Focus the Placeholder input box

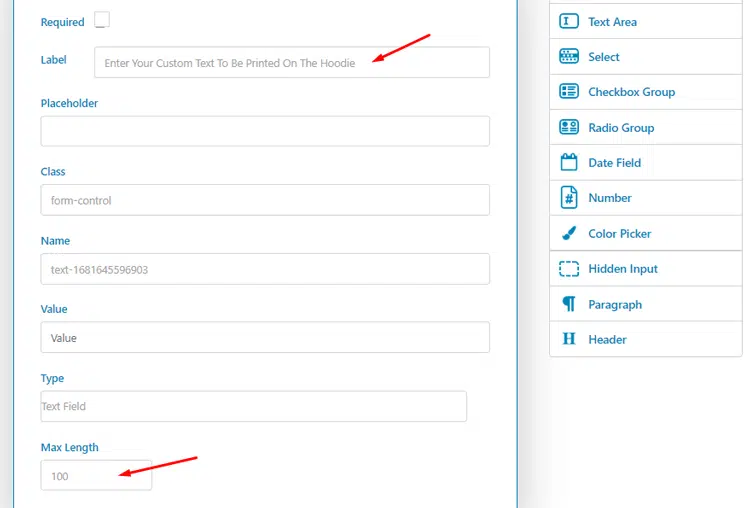click(265, 131)
